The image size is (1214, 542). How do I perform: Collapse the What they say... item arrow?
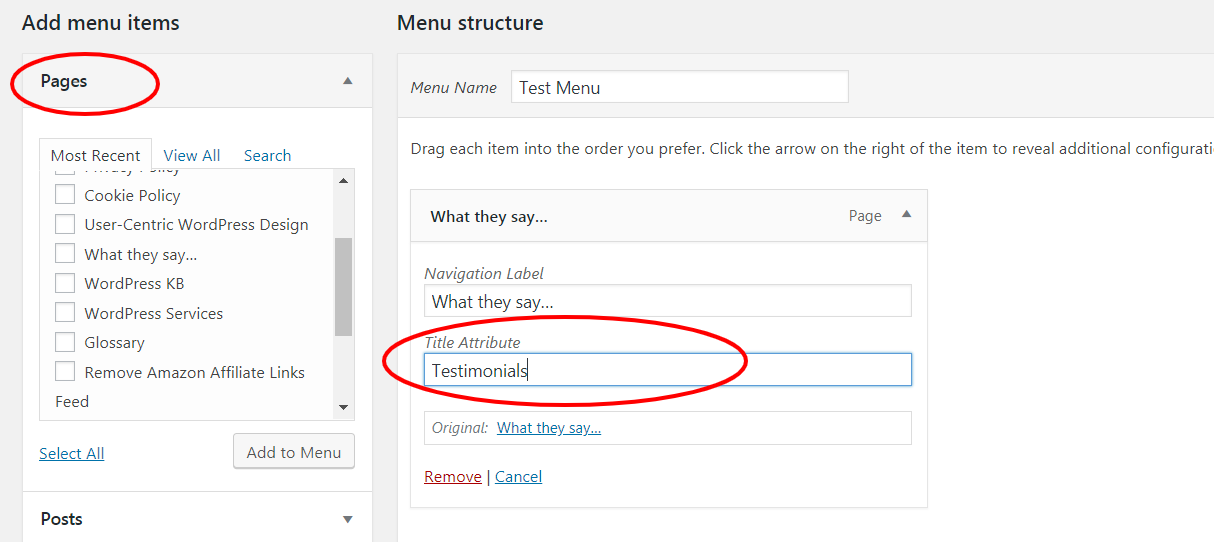(x=906, y=214)
